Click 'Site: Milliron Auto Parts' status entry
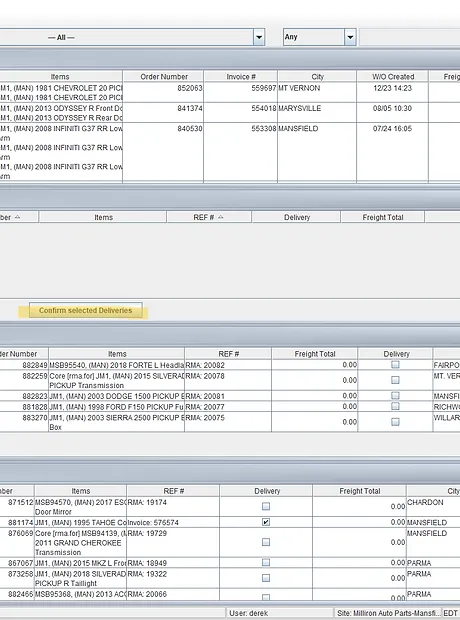Image resolution: width=460 pixels, height=620 pixels. 388,613
